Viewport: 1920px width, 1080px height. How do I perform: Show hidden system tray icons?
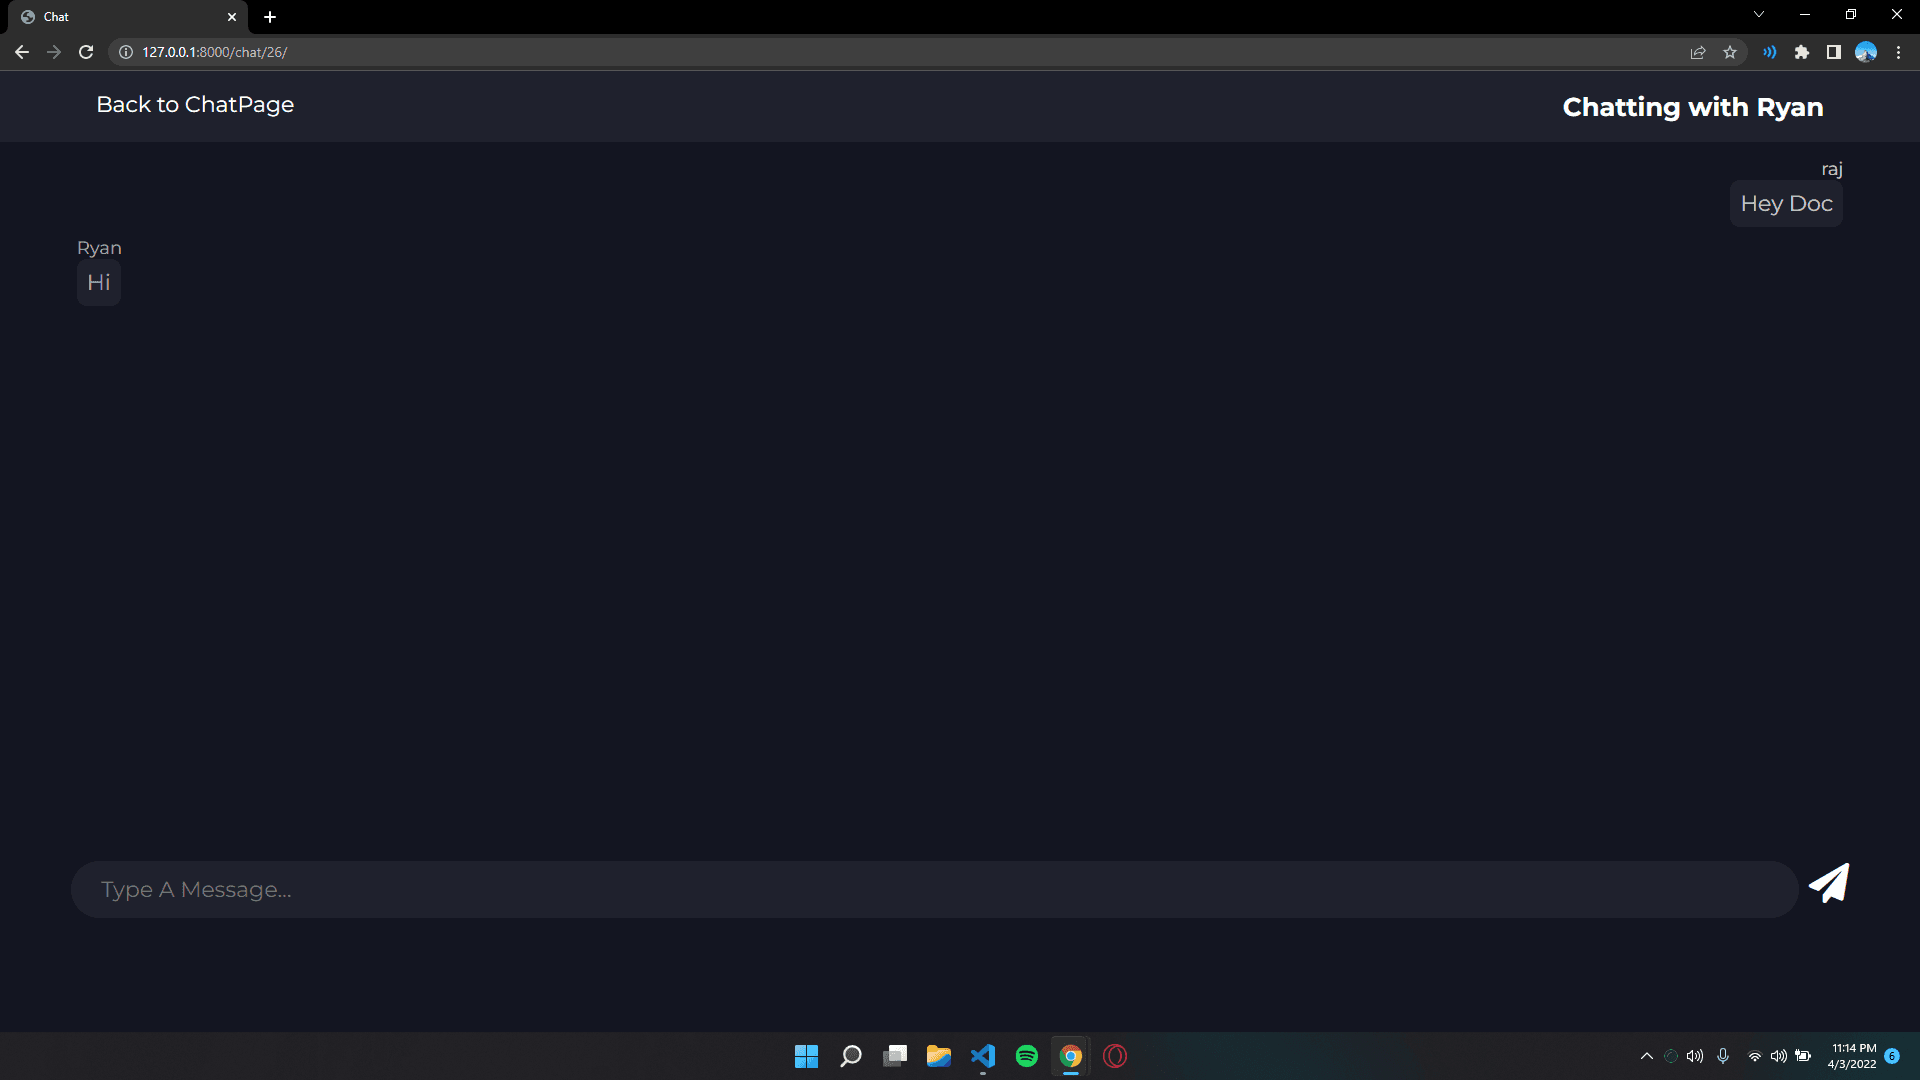pyautogui.click(x=1647, y=1056)
